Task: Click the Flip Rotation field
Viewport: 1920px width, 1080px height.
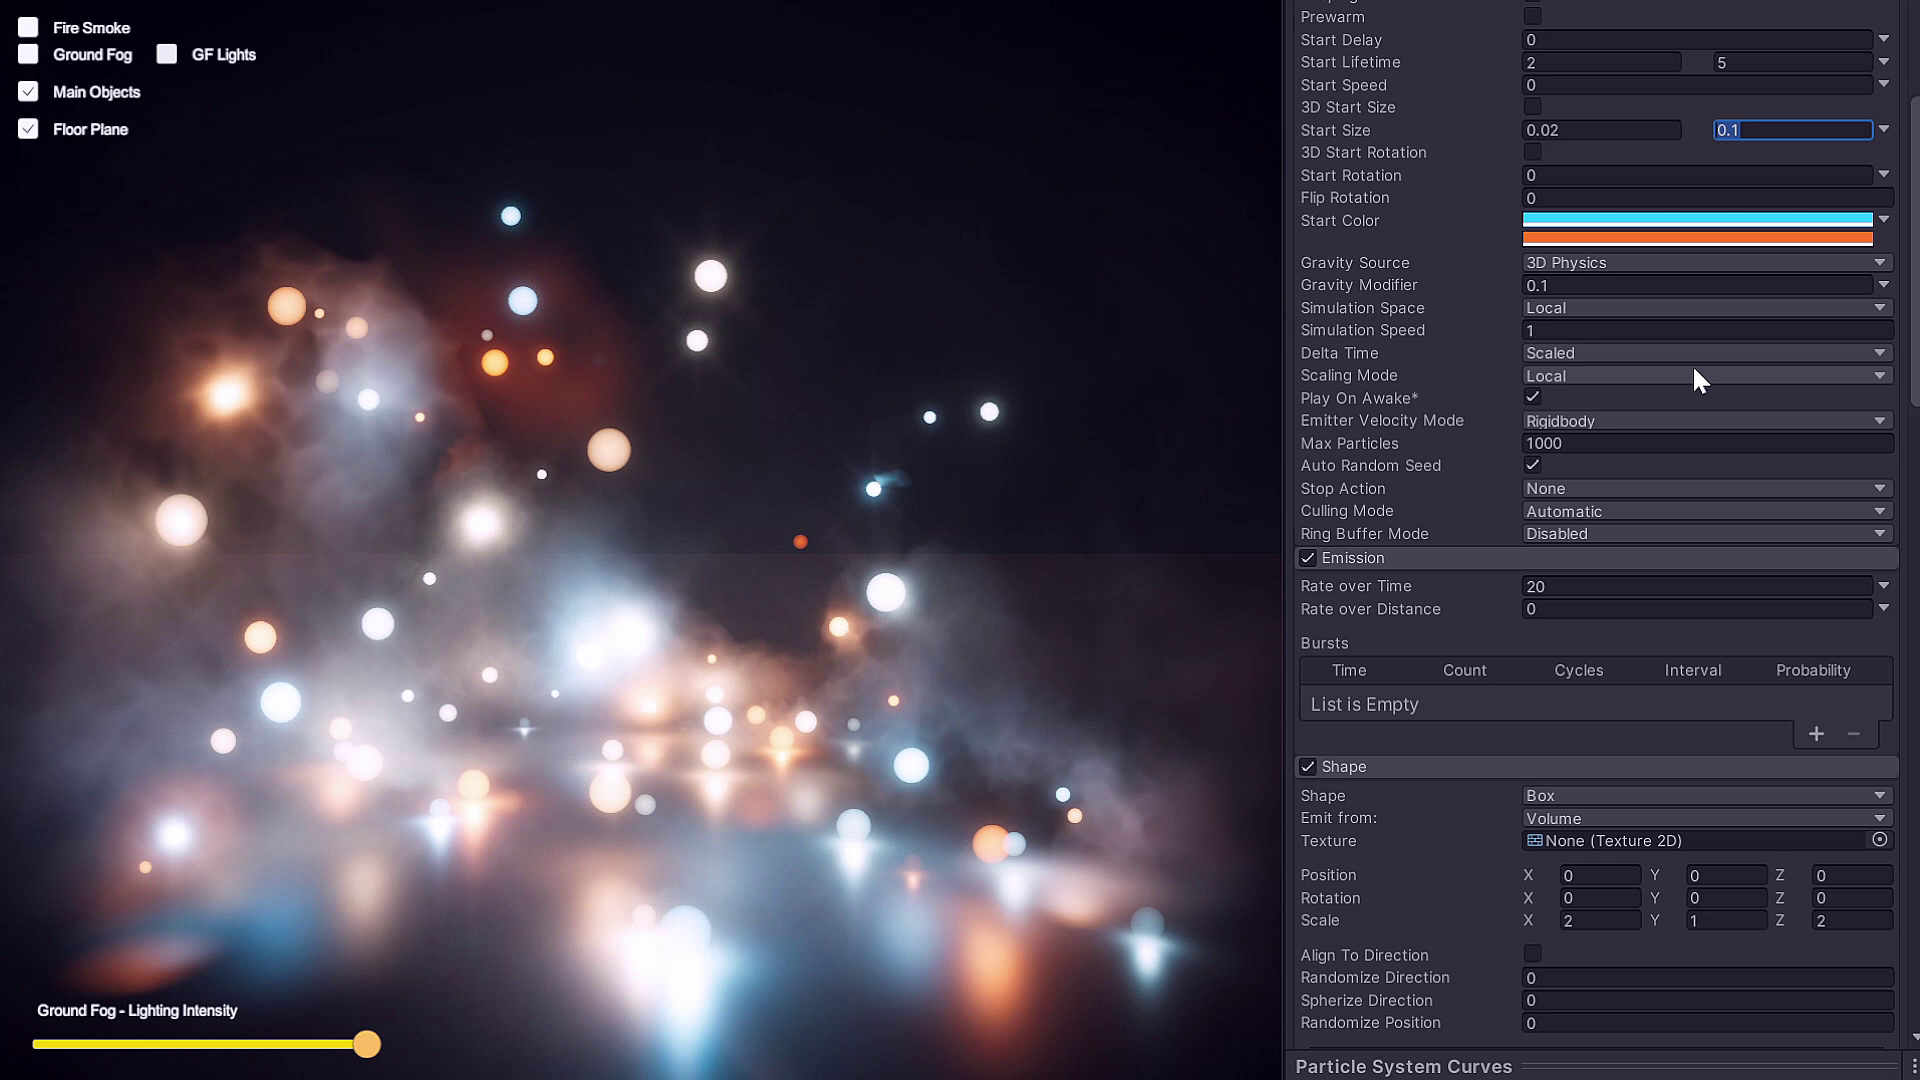Action: tap(1707, 198)
